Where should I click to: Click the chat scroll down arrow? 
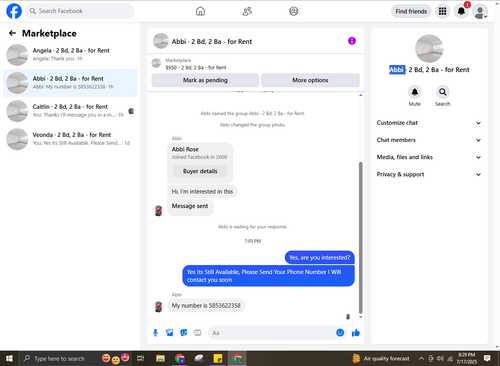(x=360, y=317)
